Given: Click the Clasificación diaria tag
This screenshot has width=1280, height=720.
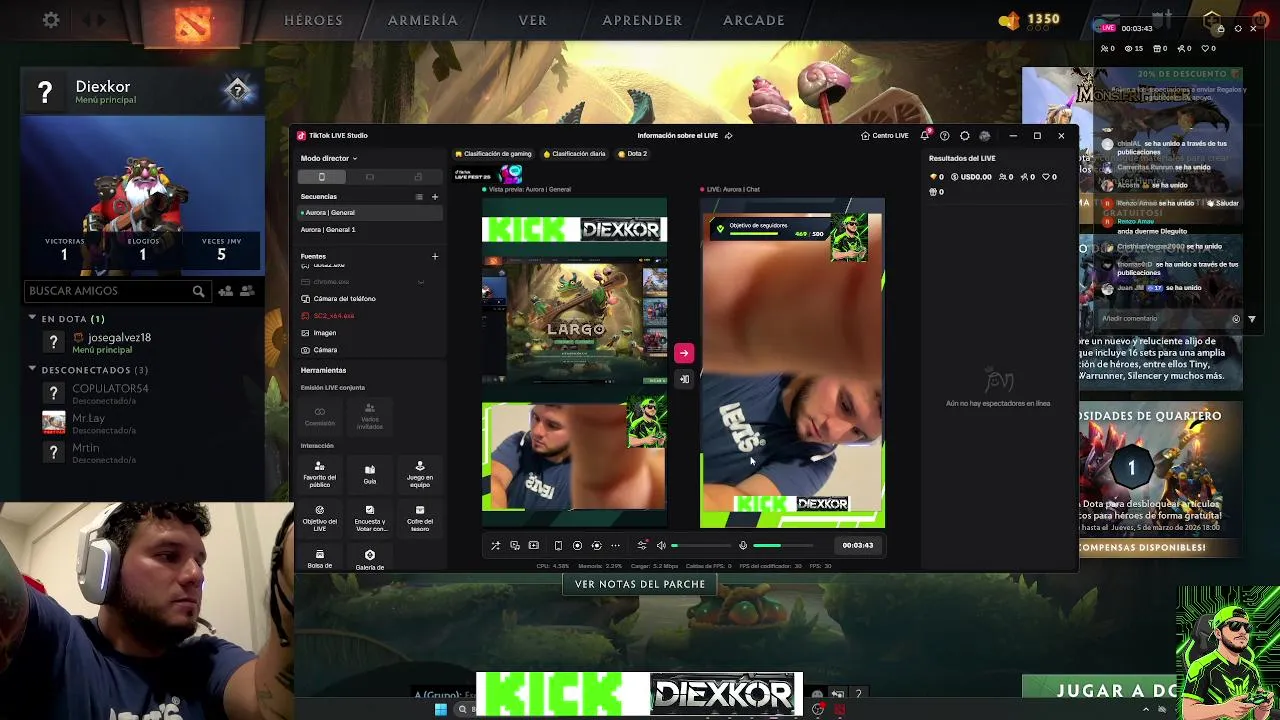Looking at the screenshot, I should click(575, 154).
